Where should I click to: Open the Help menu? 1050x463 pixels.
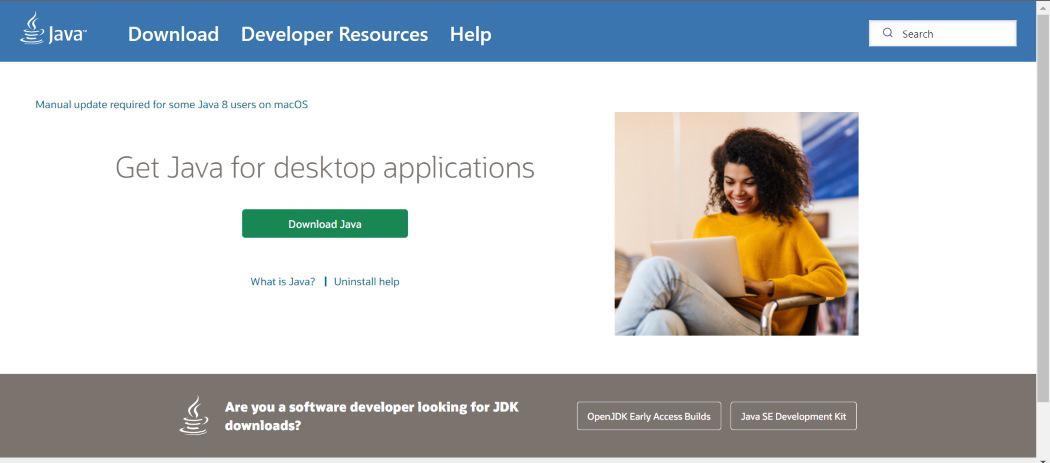tap(471, 34)
